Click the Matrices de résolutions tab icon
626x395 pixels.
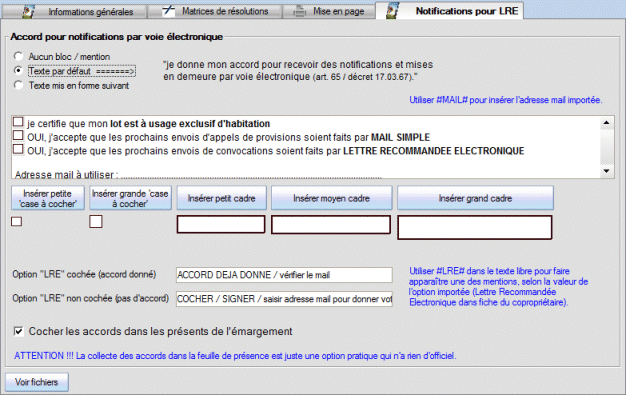168,11
